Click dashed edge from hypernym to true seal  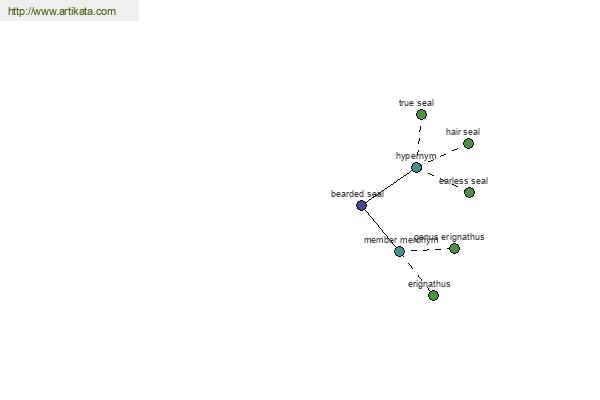[x=419, y=140]
